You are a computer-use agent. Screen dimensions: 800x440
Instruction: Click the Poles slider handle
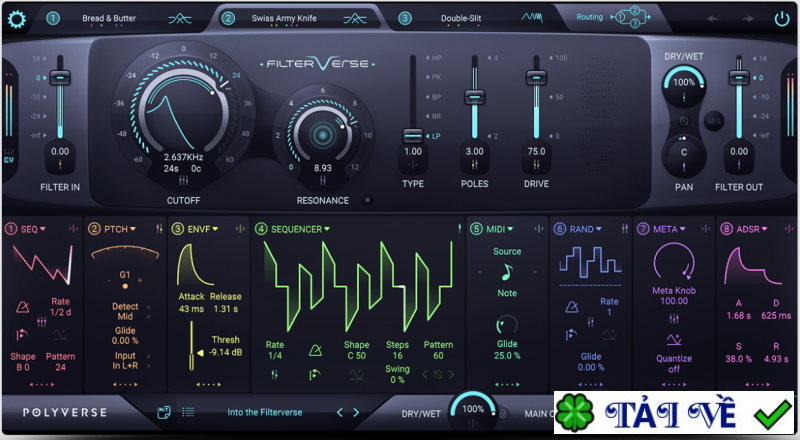[x=474, y=96]
